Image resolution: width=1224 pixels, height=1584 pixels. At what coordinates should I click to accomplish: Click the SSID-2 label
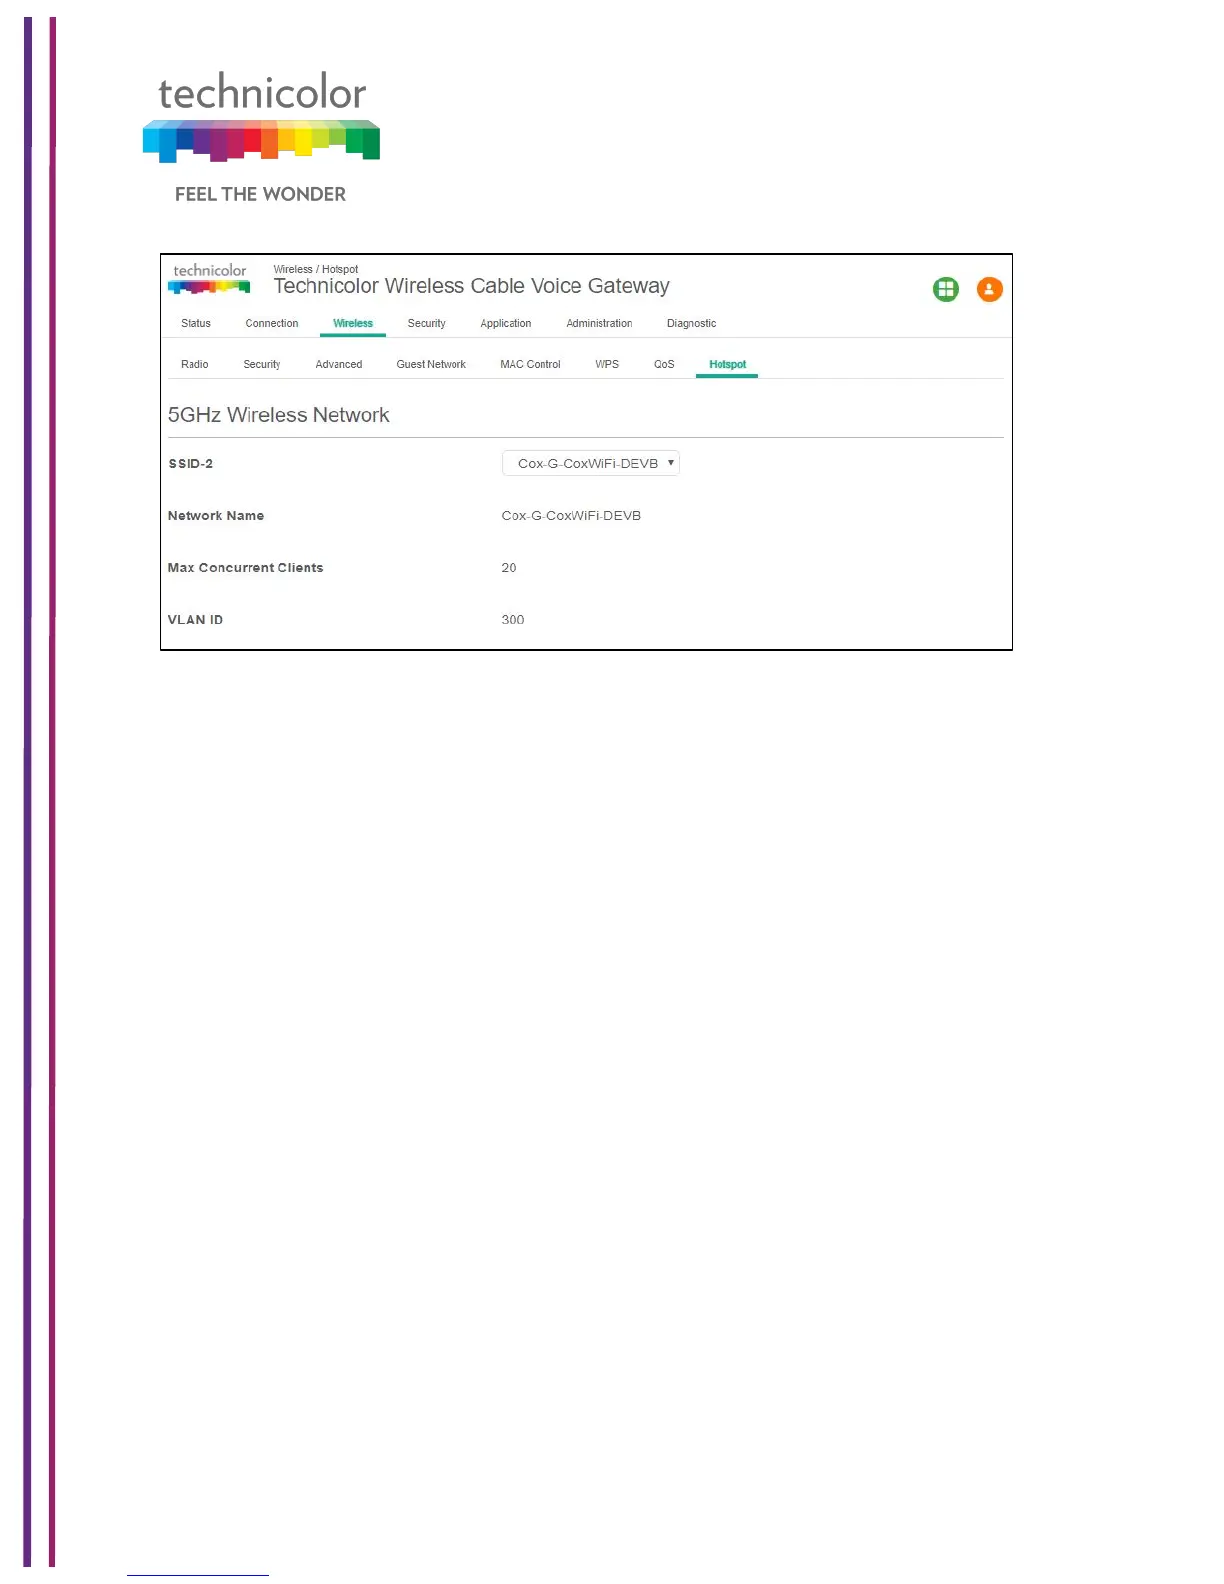tap(190, 463)
